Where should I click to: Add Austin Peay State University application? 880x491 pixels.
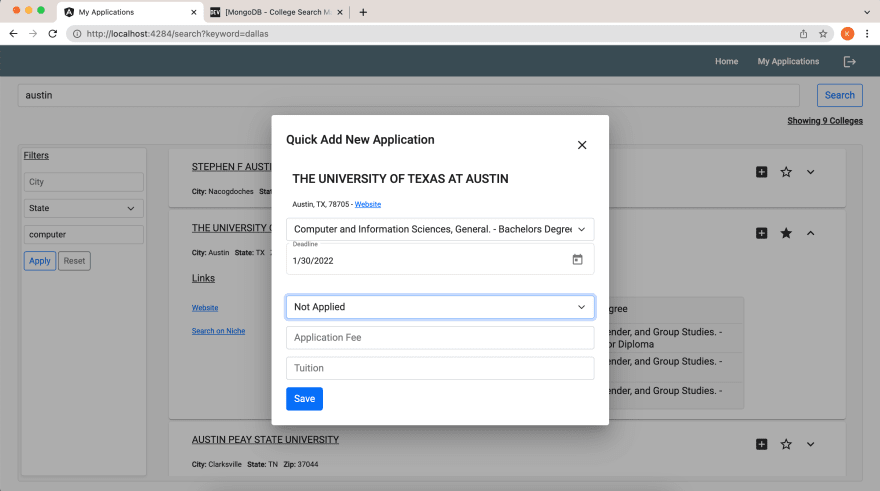point(761,444)
